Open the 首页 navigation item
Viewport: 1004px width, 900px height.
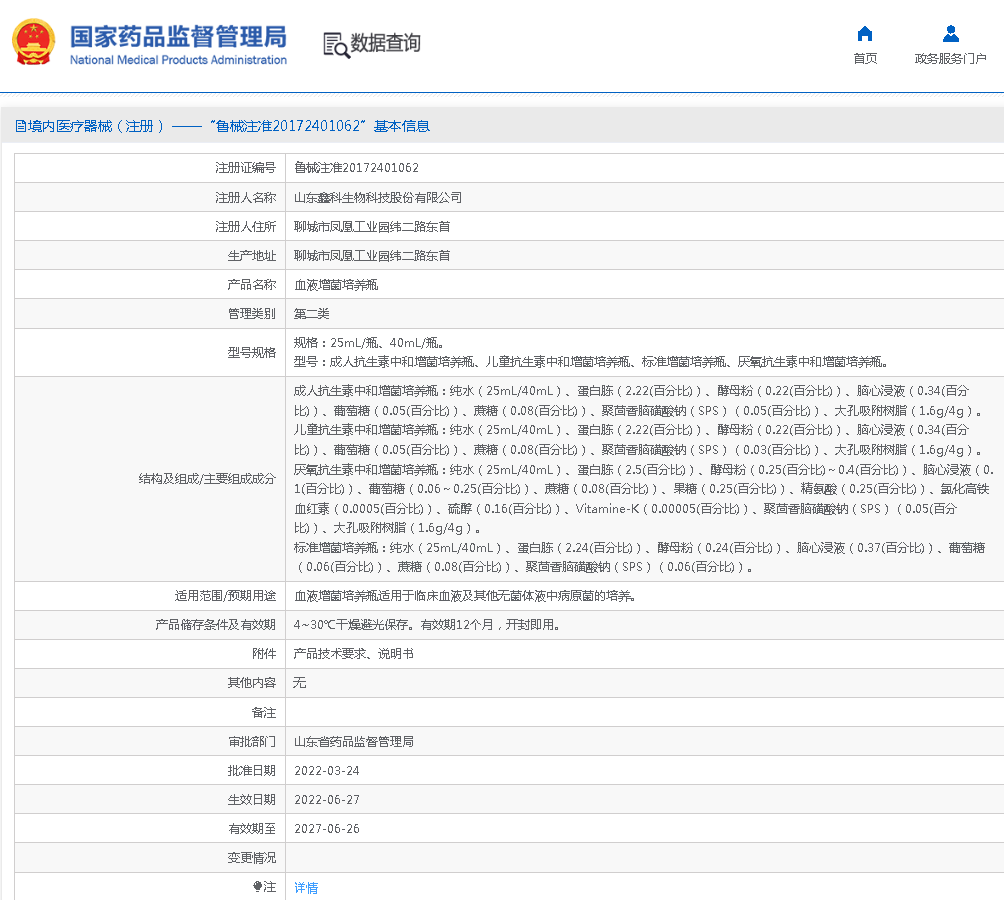pos(865,58)
